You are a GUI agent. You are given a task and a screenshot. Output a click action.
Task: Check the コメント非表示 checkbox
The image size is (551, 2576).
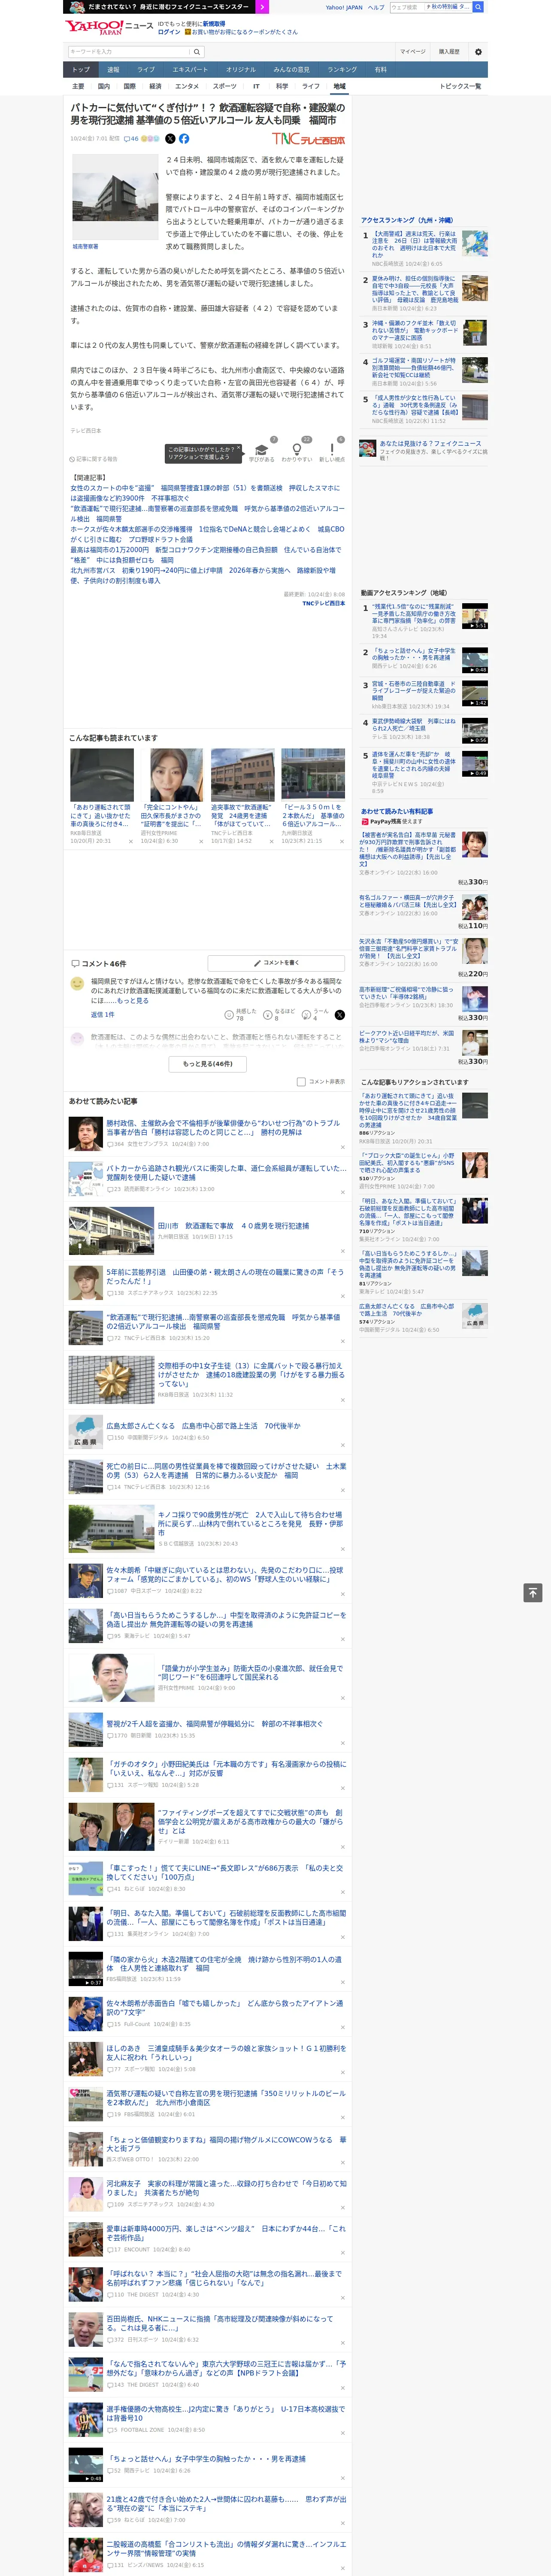pyautogui.click(x=301, y=1081)
